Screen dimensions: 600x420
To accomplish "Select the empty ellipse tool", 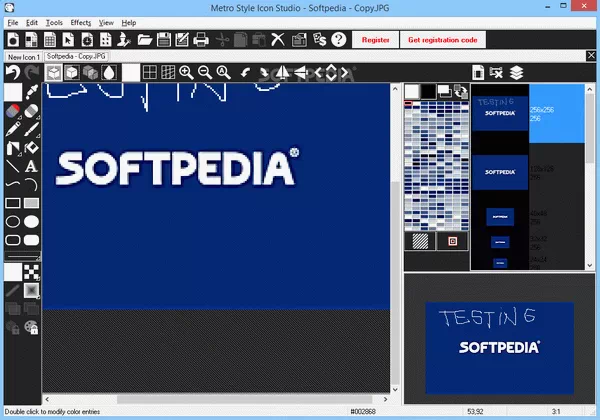I will click(13, 221).
